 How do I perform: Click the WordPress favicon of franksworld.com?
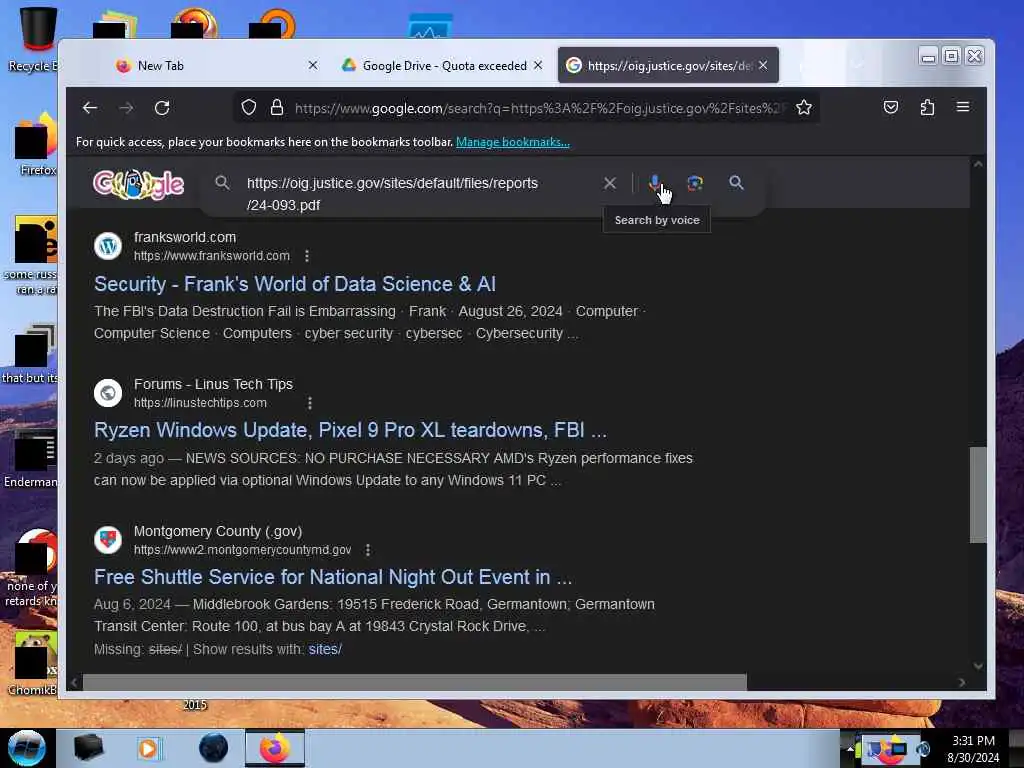point(108,246)
